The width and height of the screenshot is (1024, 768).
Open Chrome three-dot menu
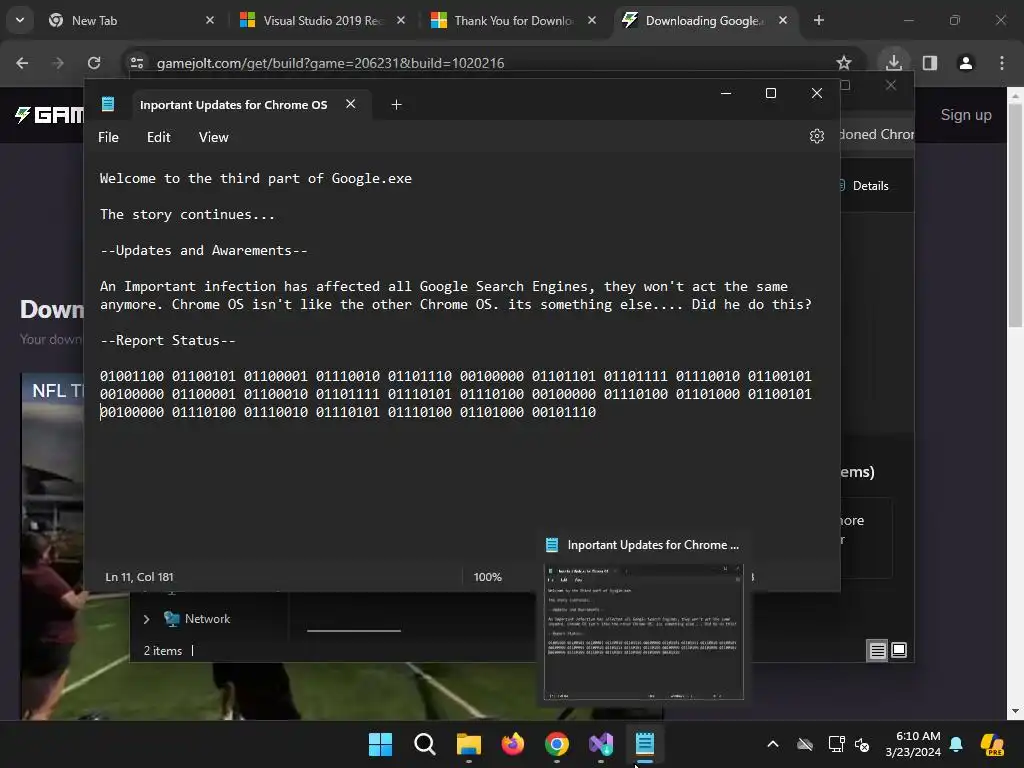(x=1002, y=63)
